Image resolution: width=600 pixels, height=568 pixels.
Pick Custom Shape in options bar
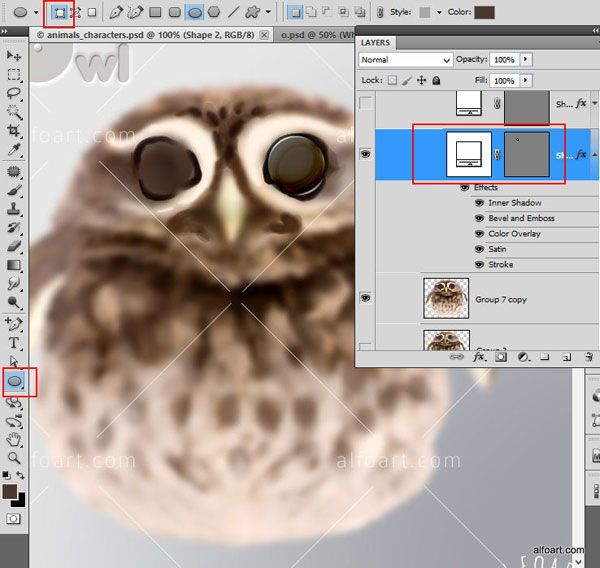252,13
